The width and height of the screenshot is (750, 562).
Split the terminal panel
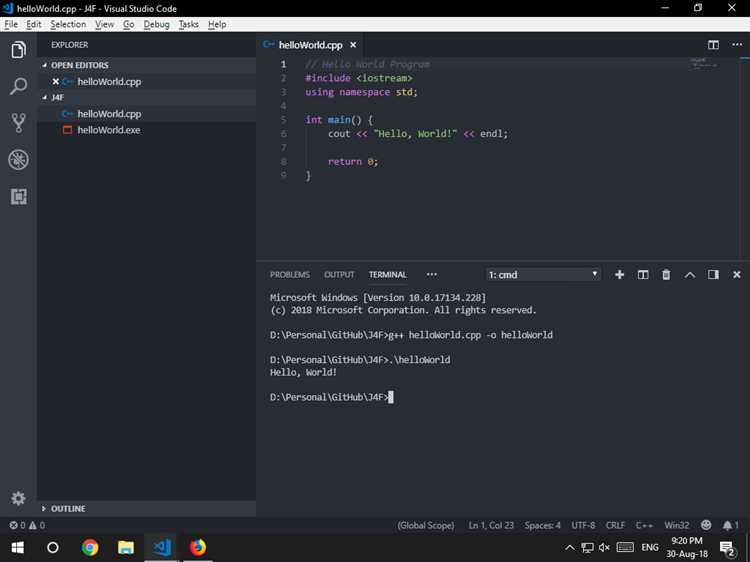(643, 275)
